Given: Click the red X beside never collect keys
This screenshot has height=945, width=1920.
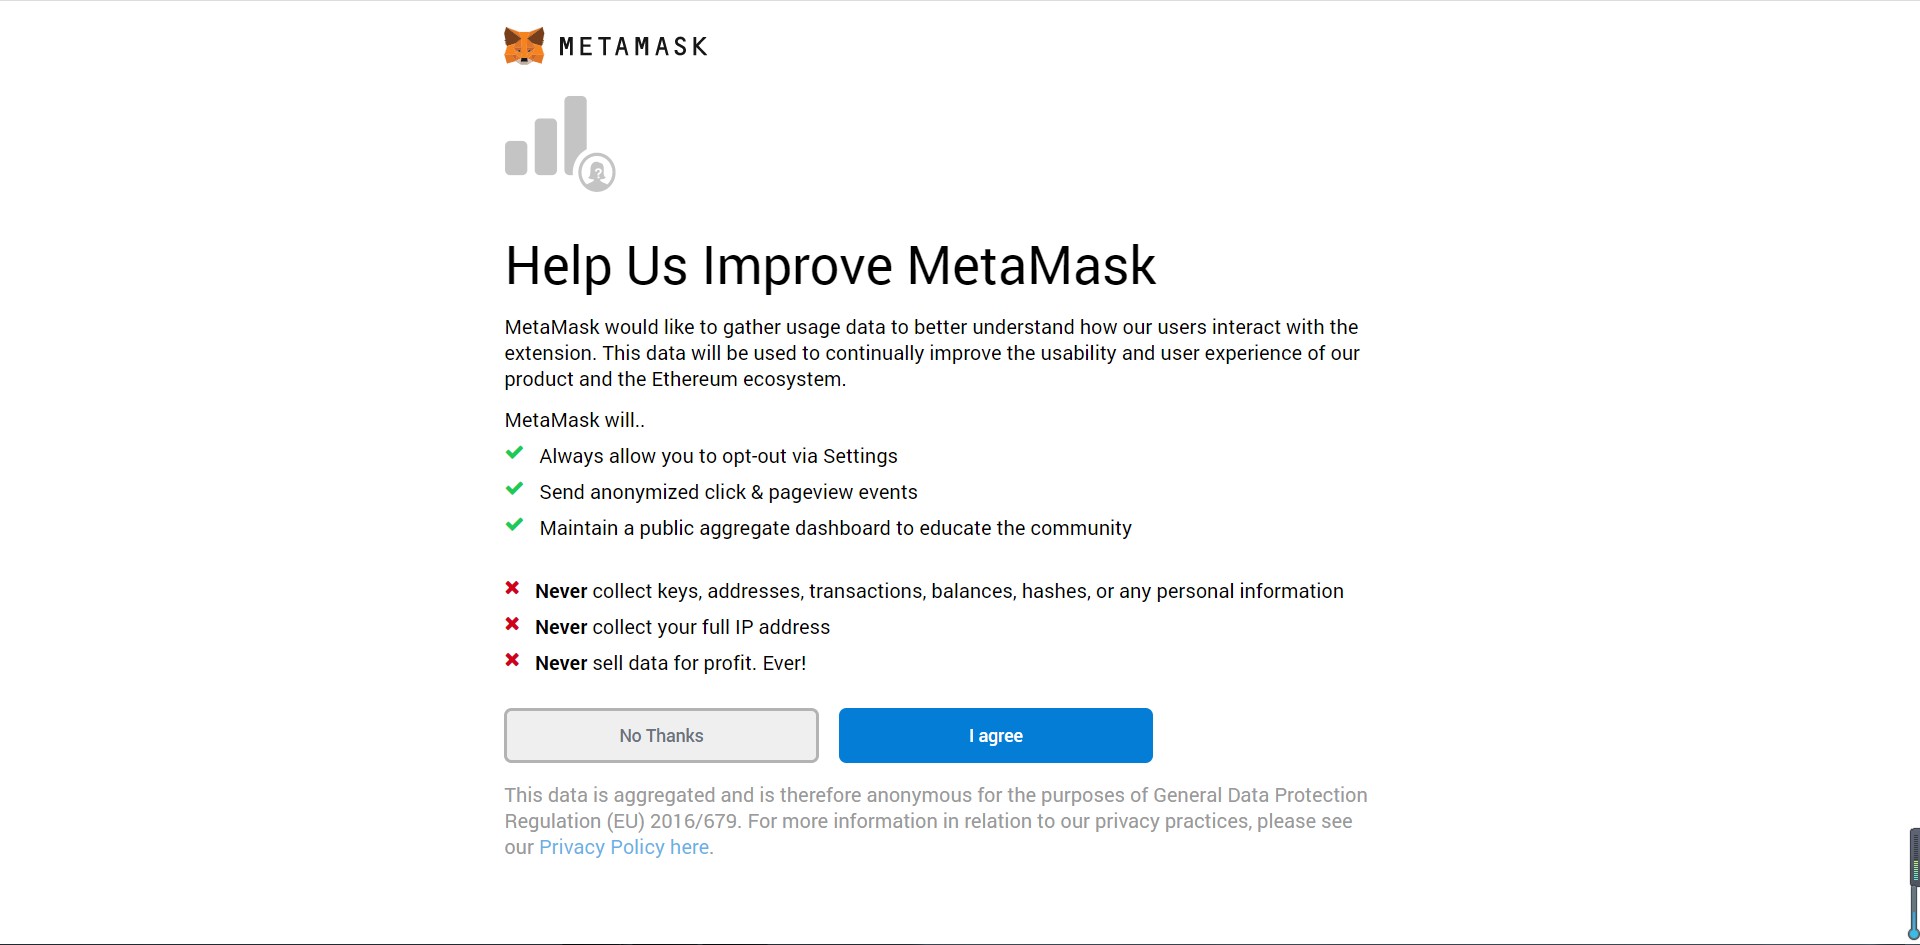Looking at the screenshot, I should pos(512,589).
